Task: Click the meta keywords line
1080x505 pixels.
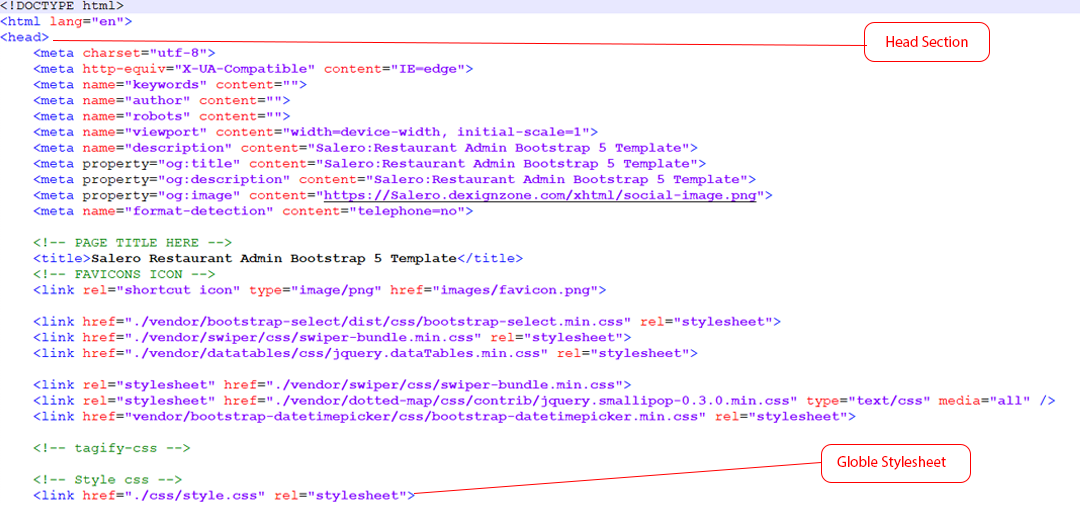Action: (169, 85)
